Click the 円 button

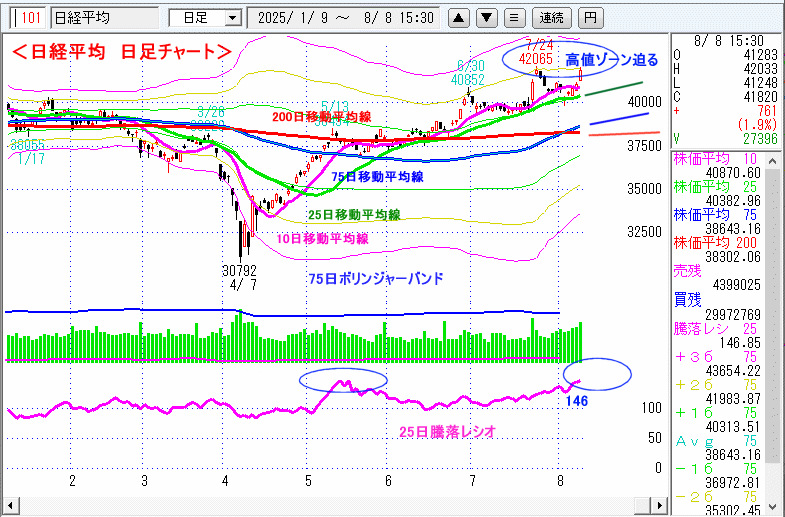[x=591, y=19]
